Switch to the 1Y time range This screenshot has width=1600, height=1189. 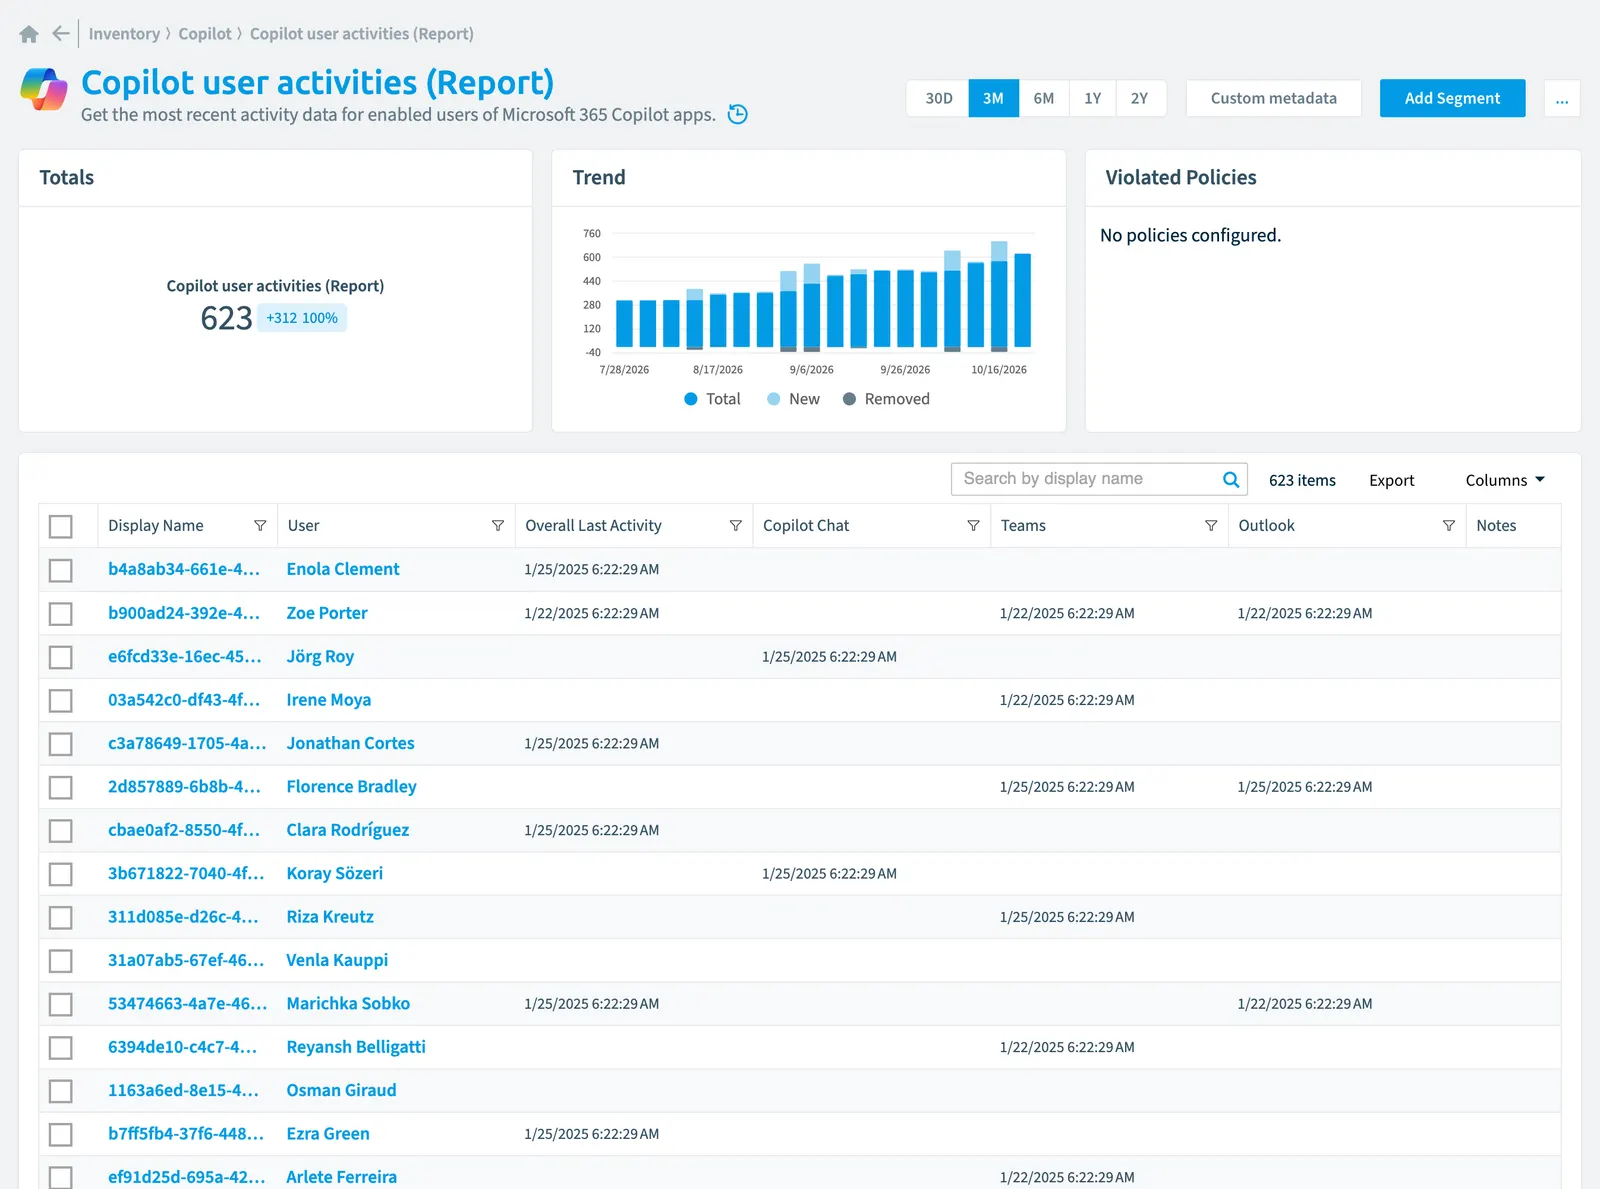1093,99
